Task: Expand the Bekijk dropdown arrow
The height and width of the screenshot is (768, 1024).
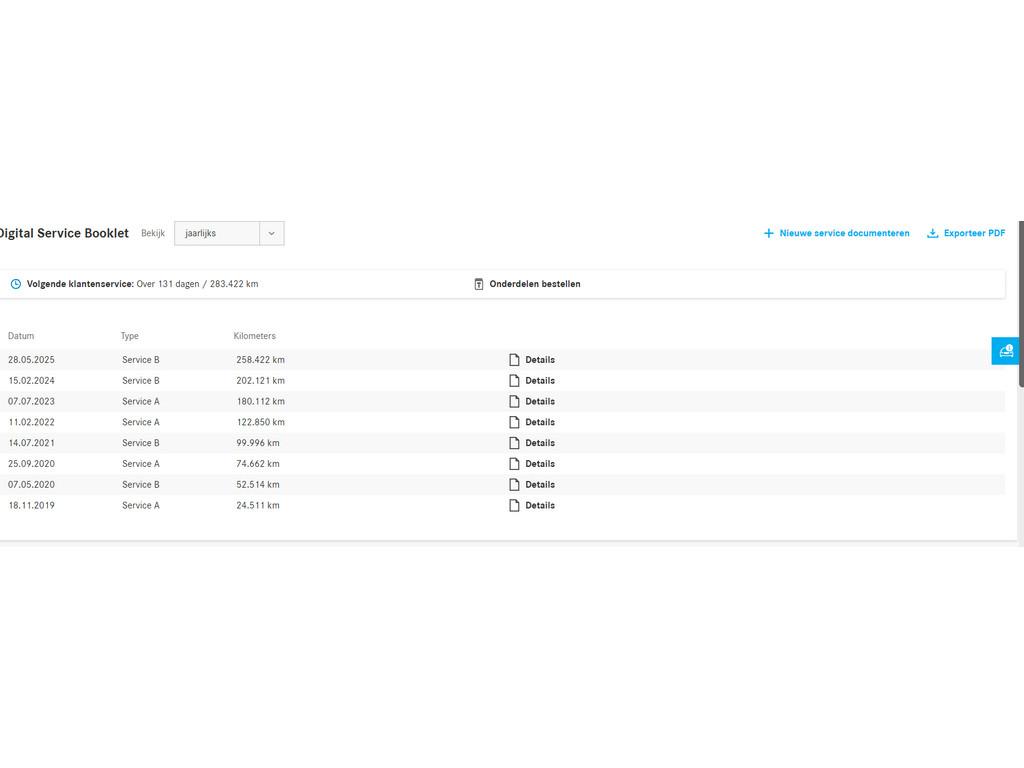Action: point(271,233)
